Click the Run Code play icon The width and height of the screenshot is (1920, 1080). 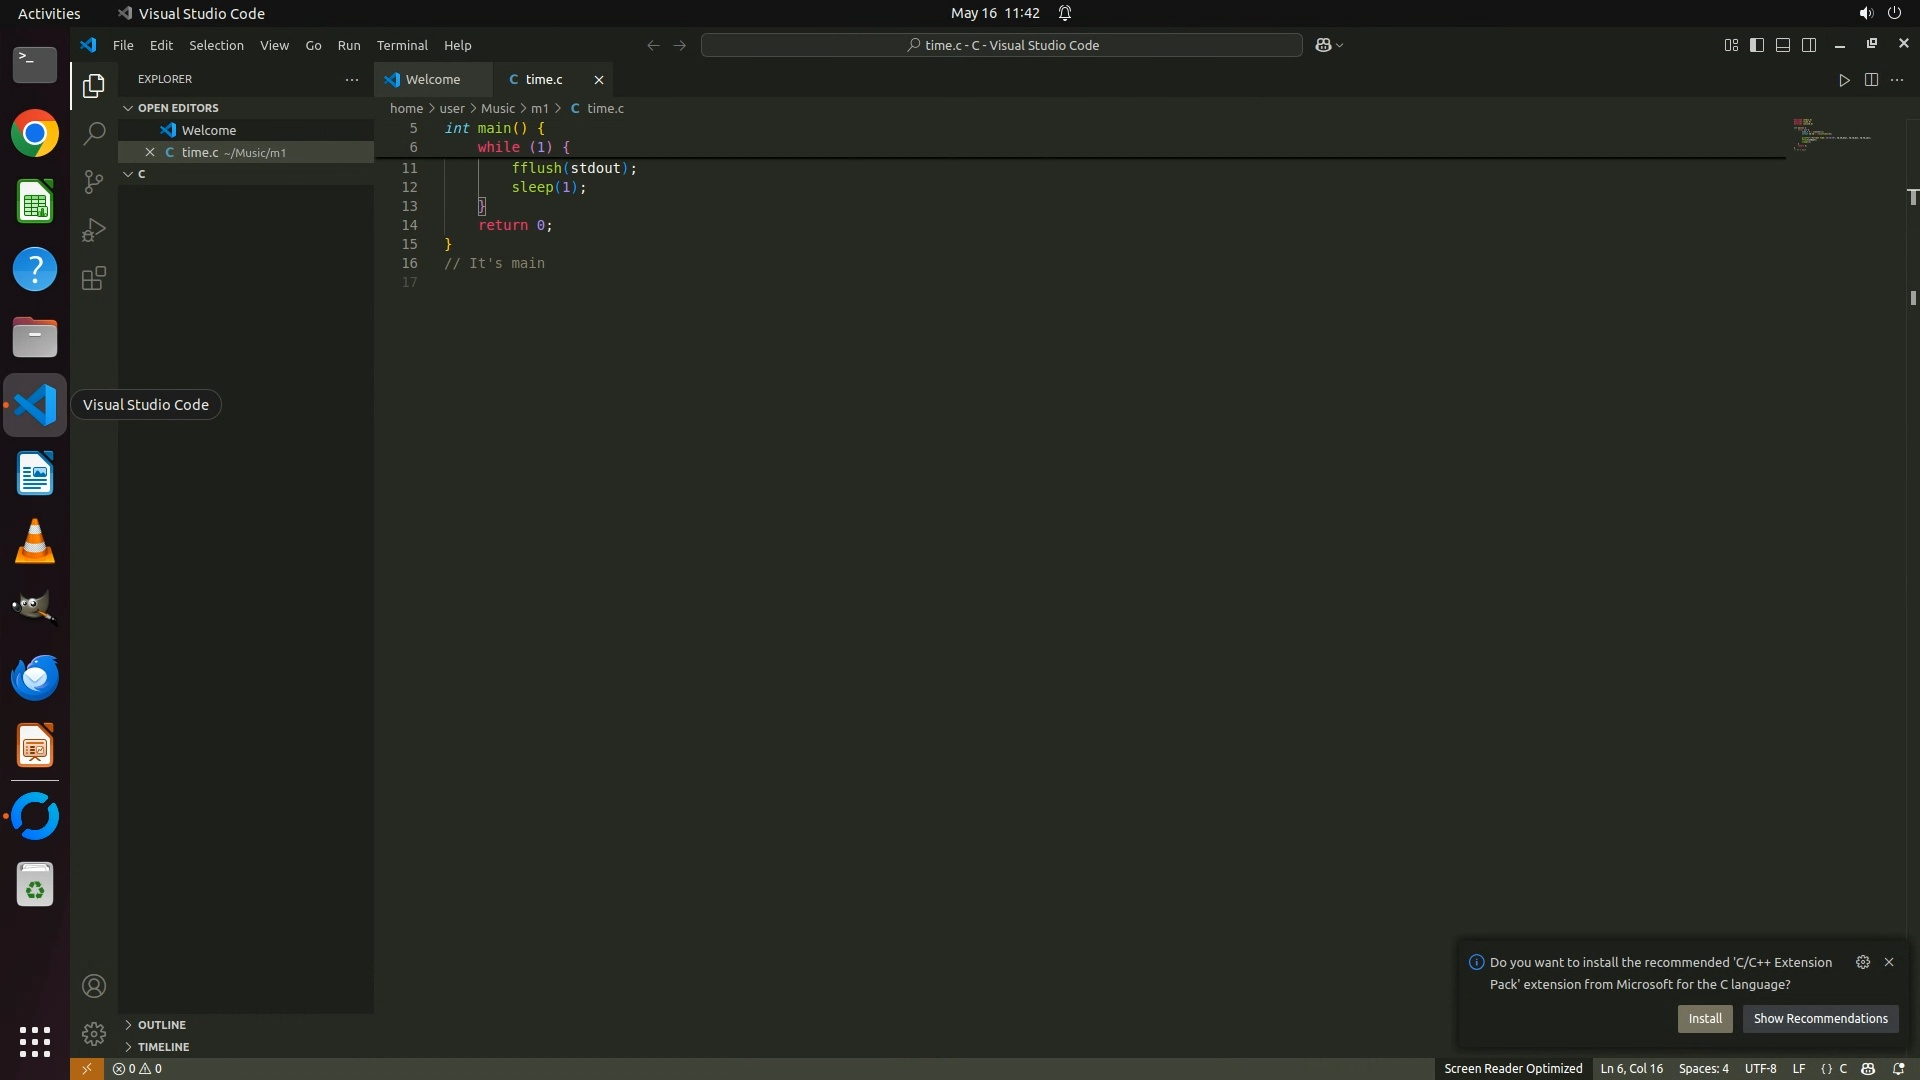coord(1844,80)
